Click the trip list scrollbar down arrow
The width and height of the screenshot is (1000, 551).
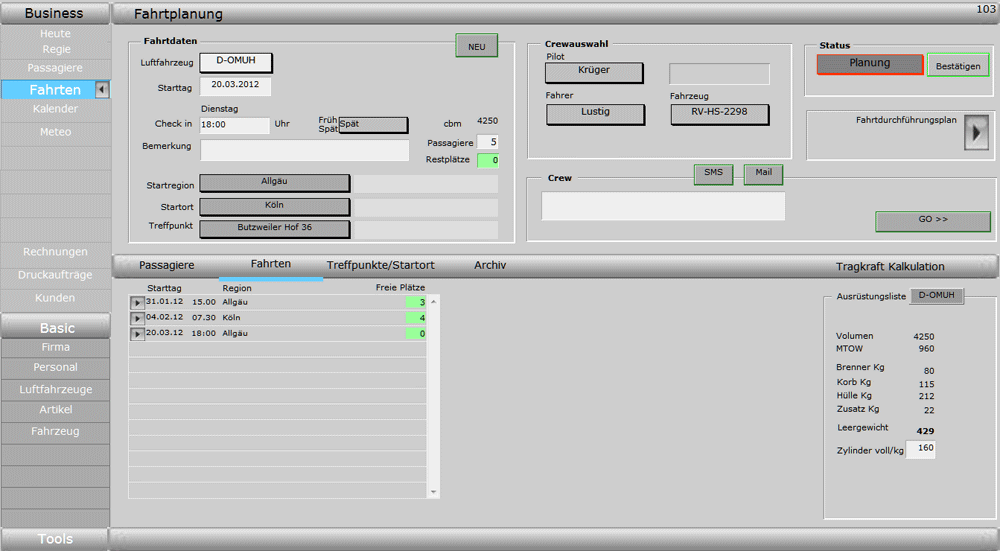coord(434,492)
